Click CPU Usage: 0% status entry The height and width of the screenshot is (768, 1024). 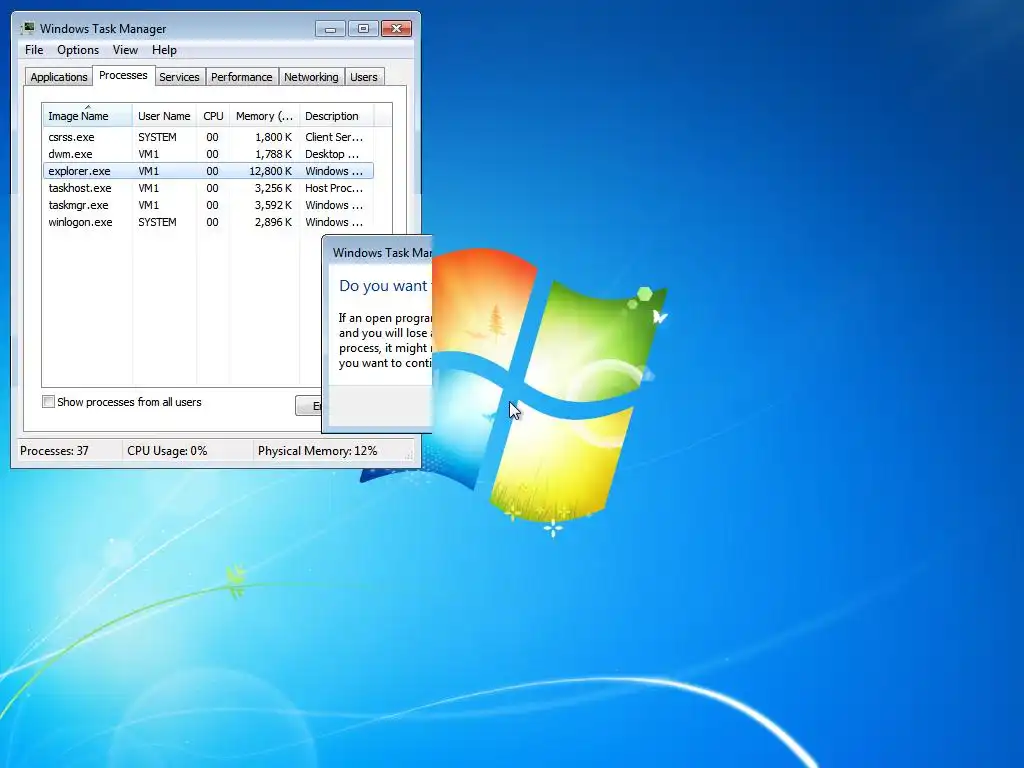[x=167, y=451]
